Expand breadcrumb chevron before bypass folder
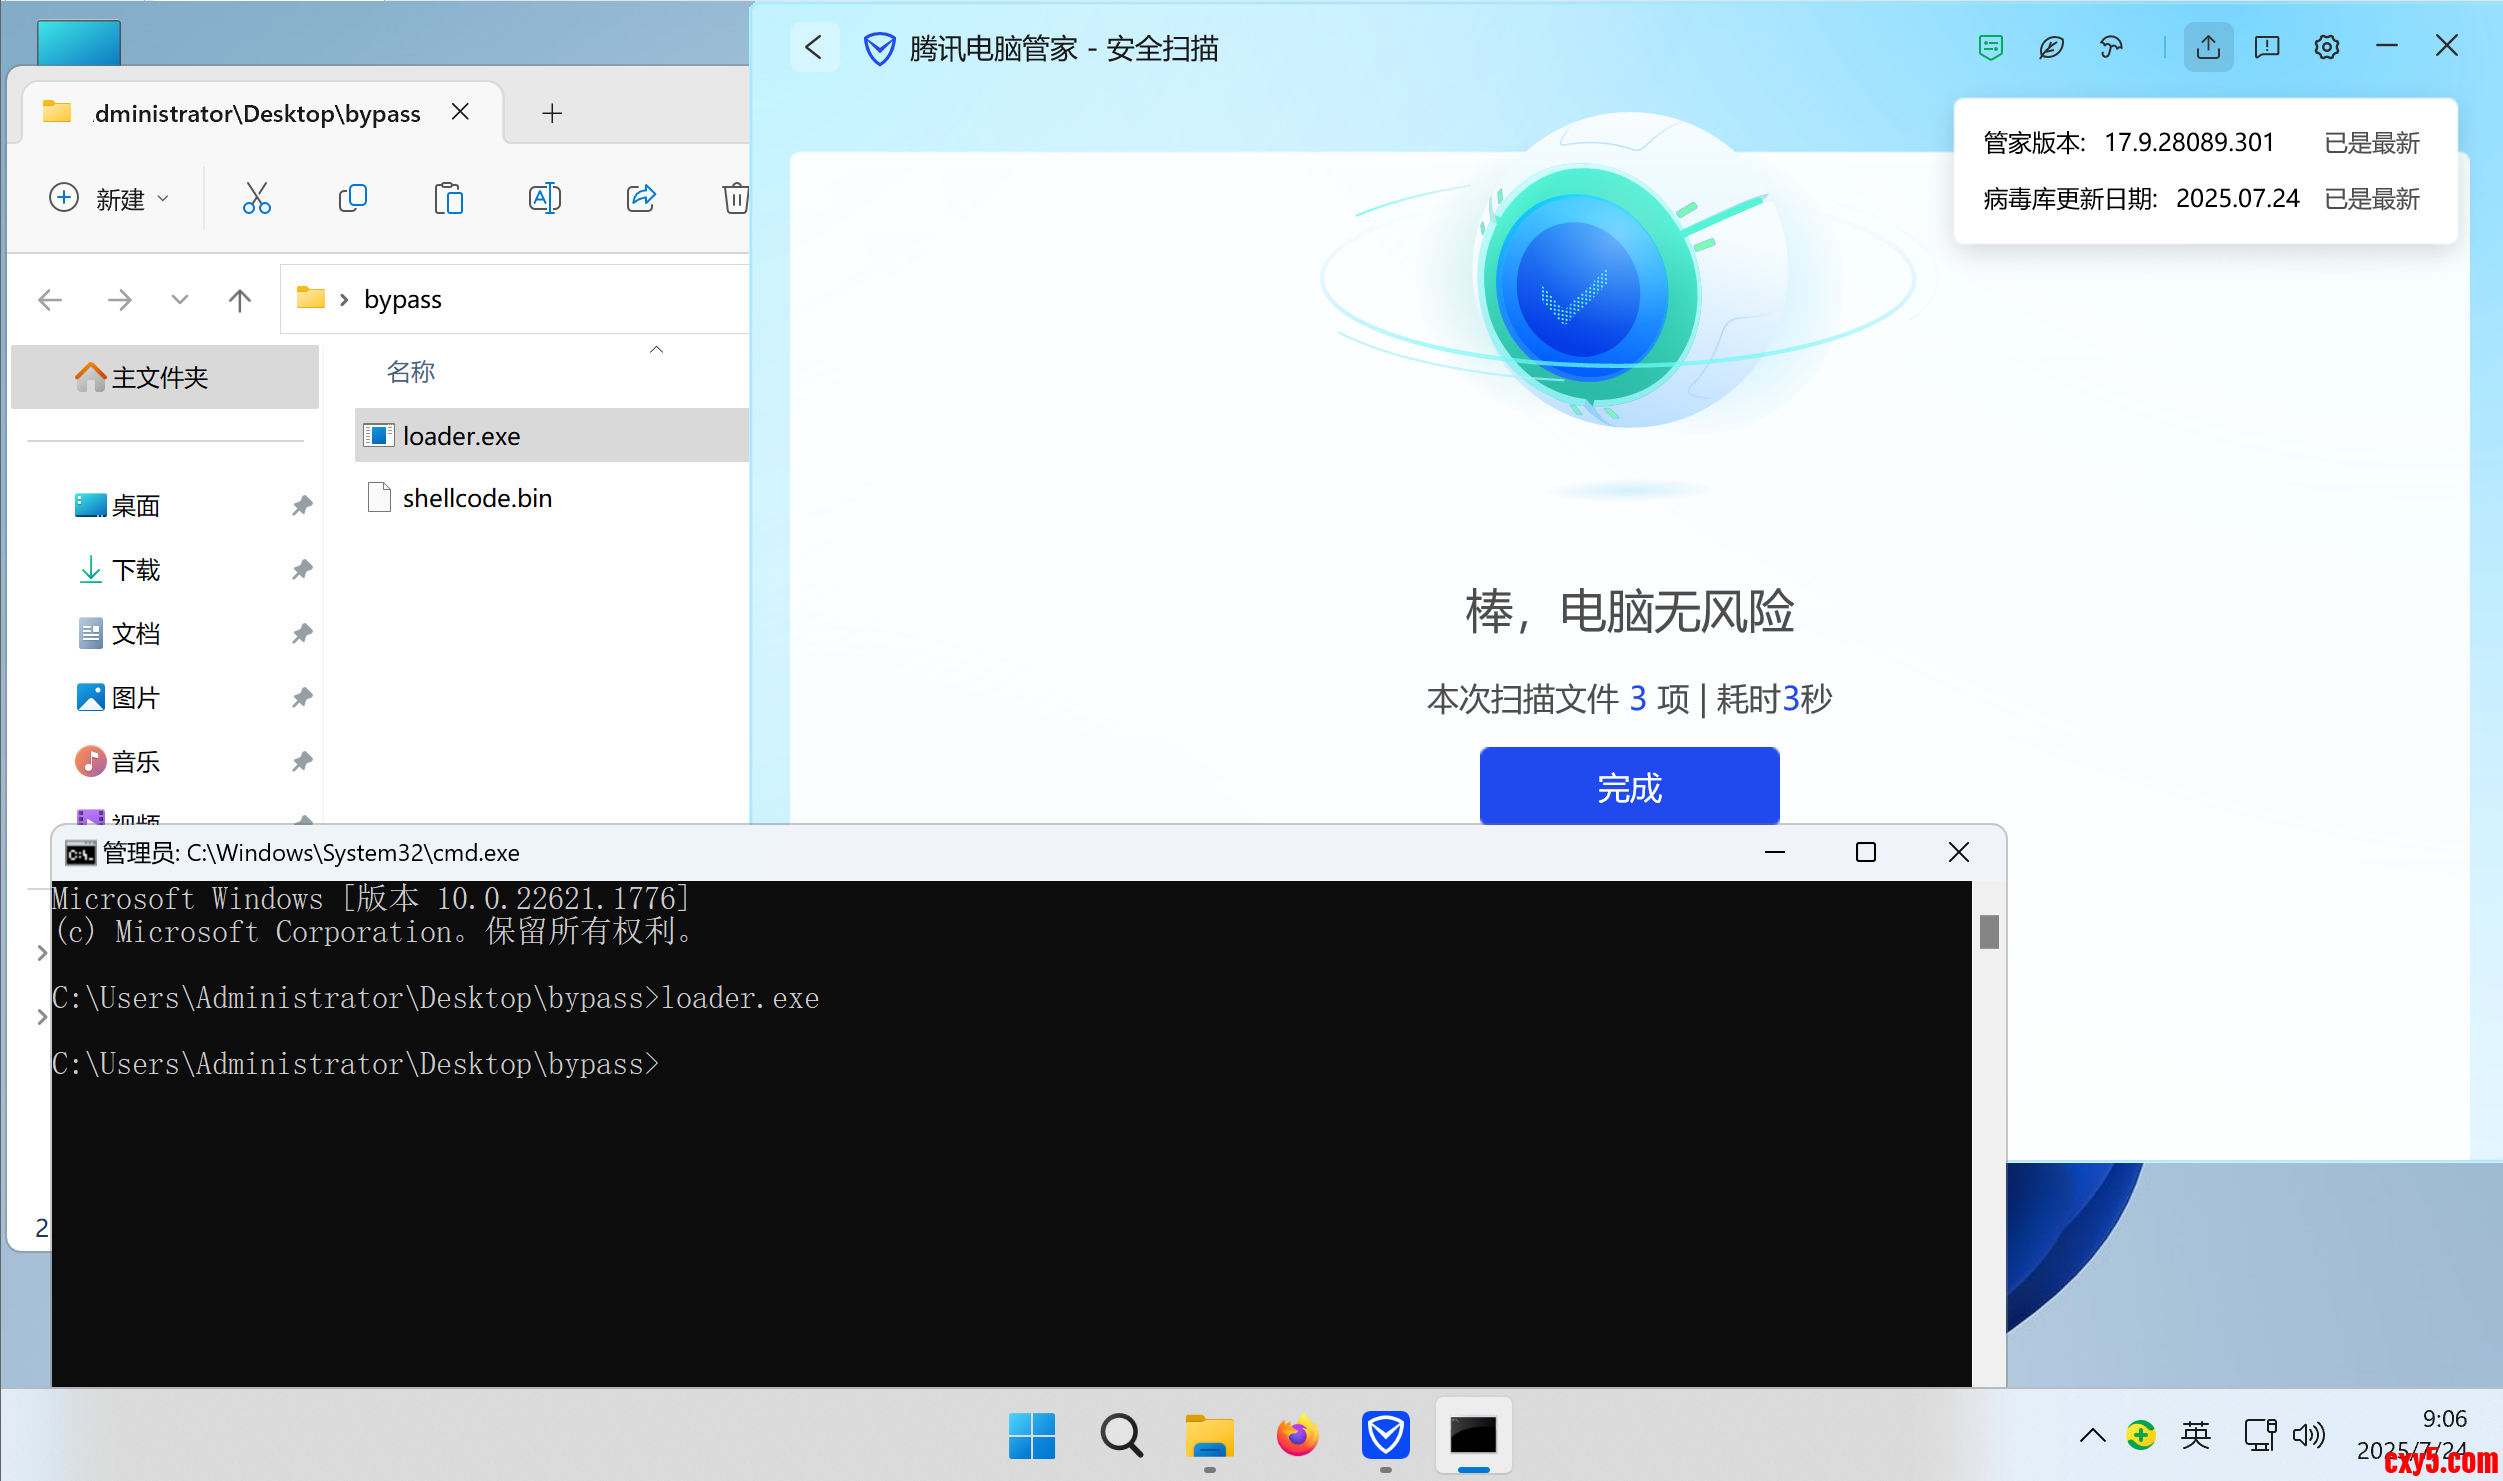The height and width of the screenshot is (1481, 2503). tap(344, 299)
